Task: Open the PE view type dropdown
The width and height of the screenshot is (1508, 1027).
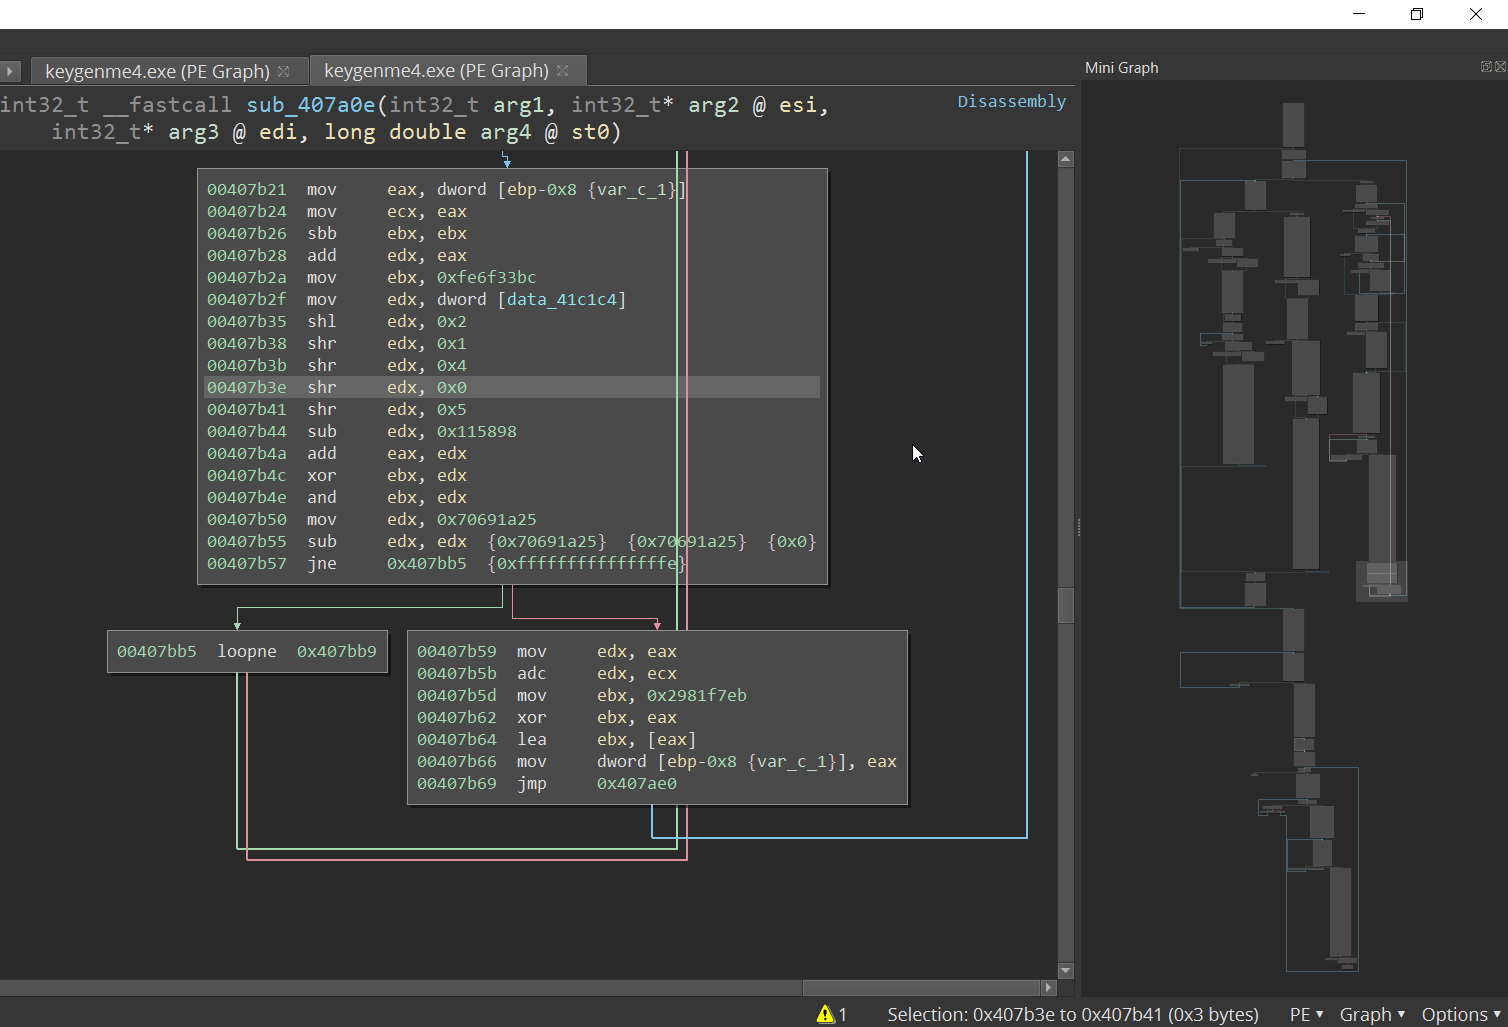Action: tap(1306, 1014)
